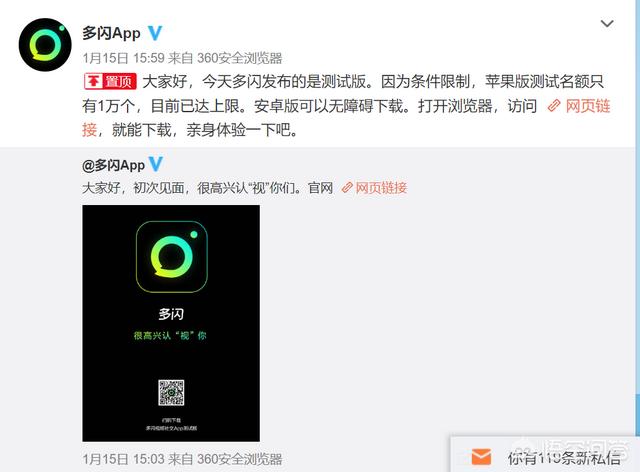
Task: Open the 多闪App profile avatar
Action: pyautogui.click(x=45, y=45)
